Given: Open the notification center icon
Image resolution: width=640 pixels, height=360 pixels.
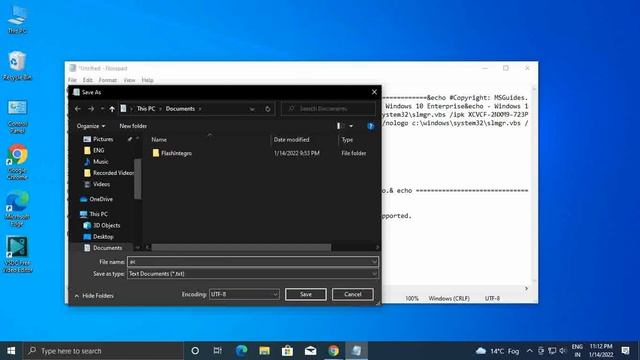Looking at the screenshot, I should coord(625,351).
